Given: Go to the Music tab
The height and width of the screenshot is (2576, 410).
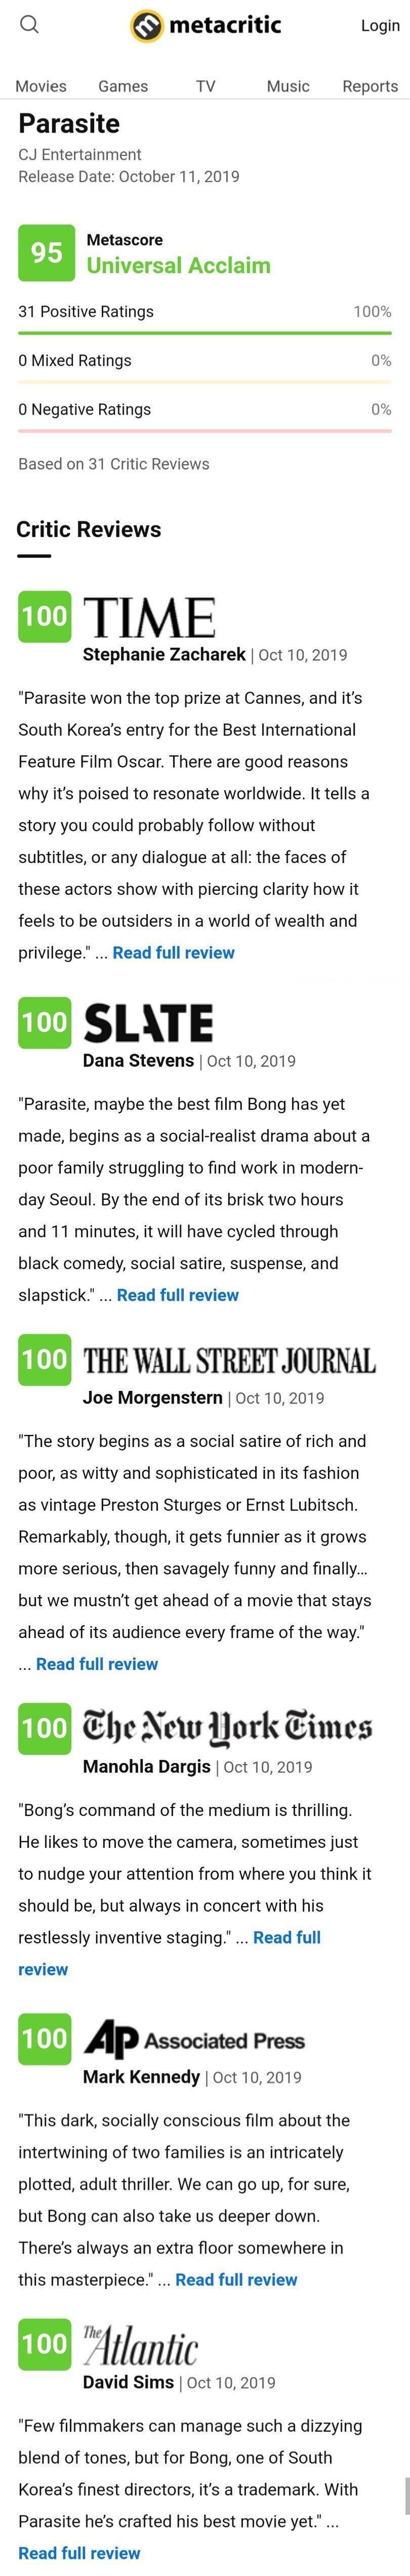Looking at the screenshot, I should (x=288, y=86).
